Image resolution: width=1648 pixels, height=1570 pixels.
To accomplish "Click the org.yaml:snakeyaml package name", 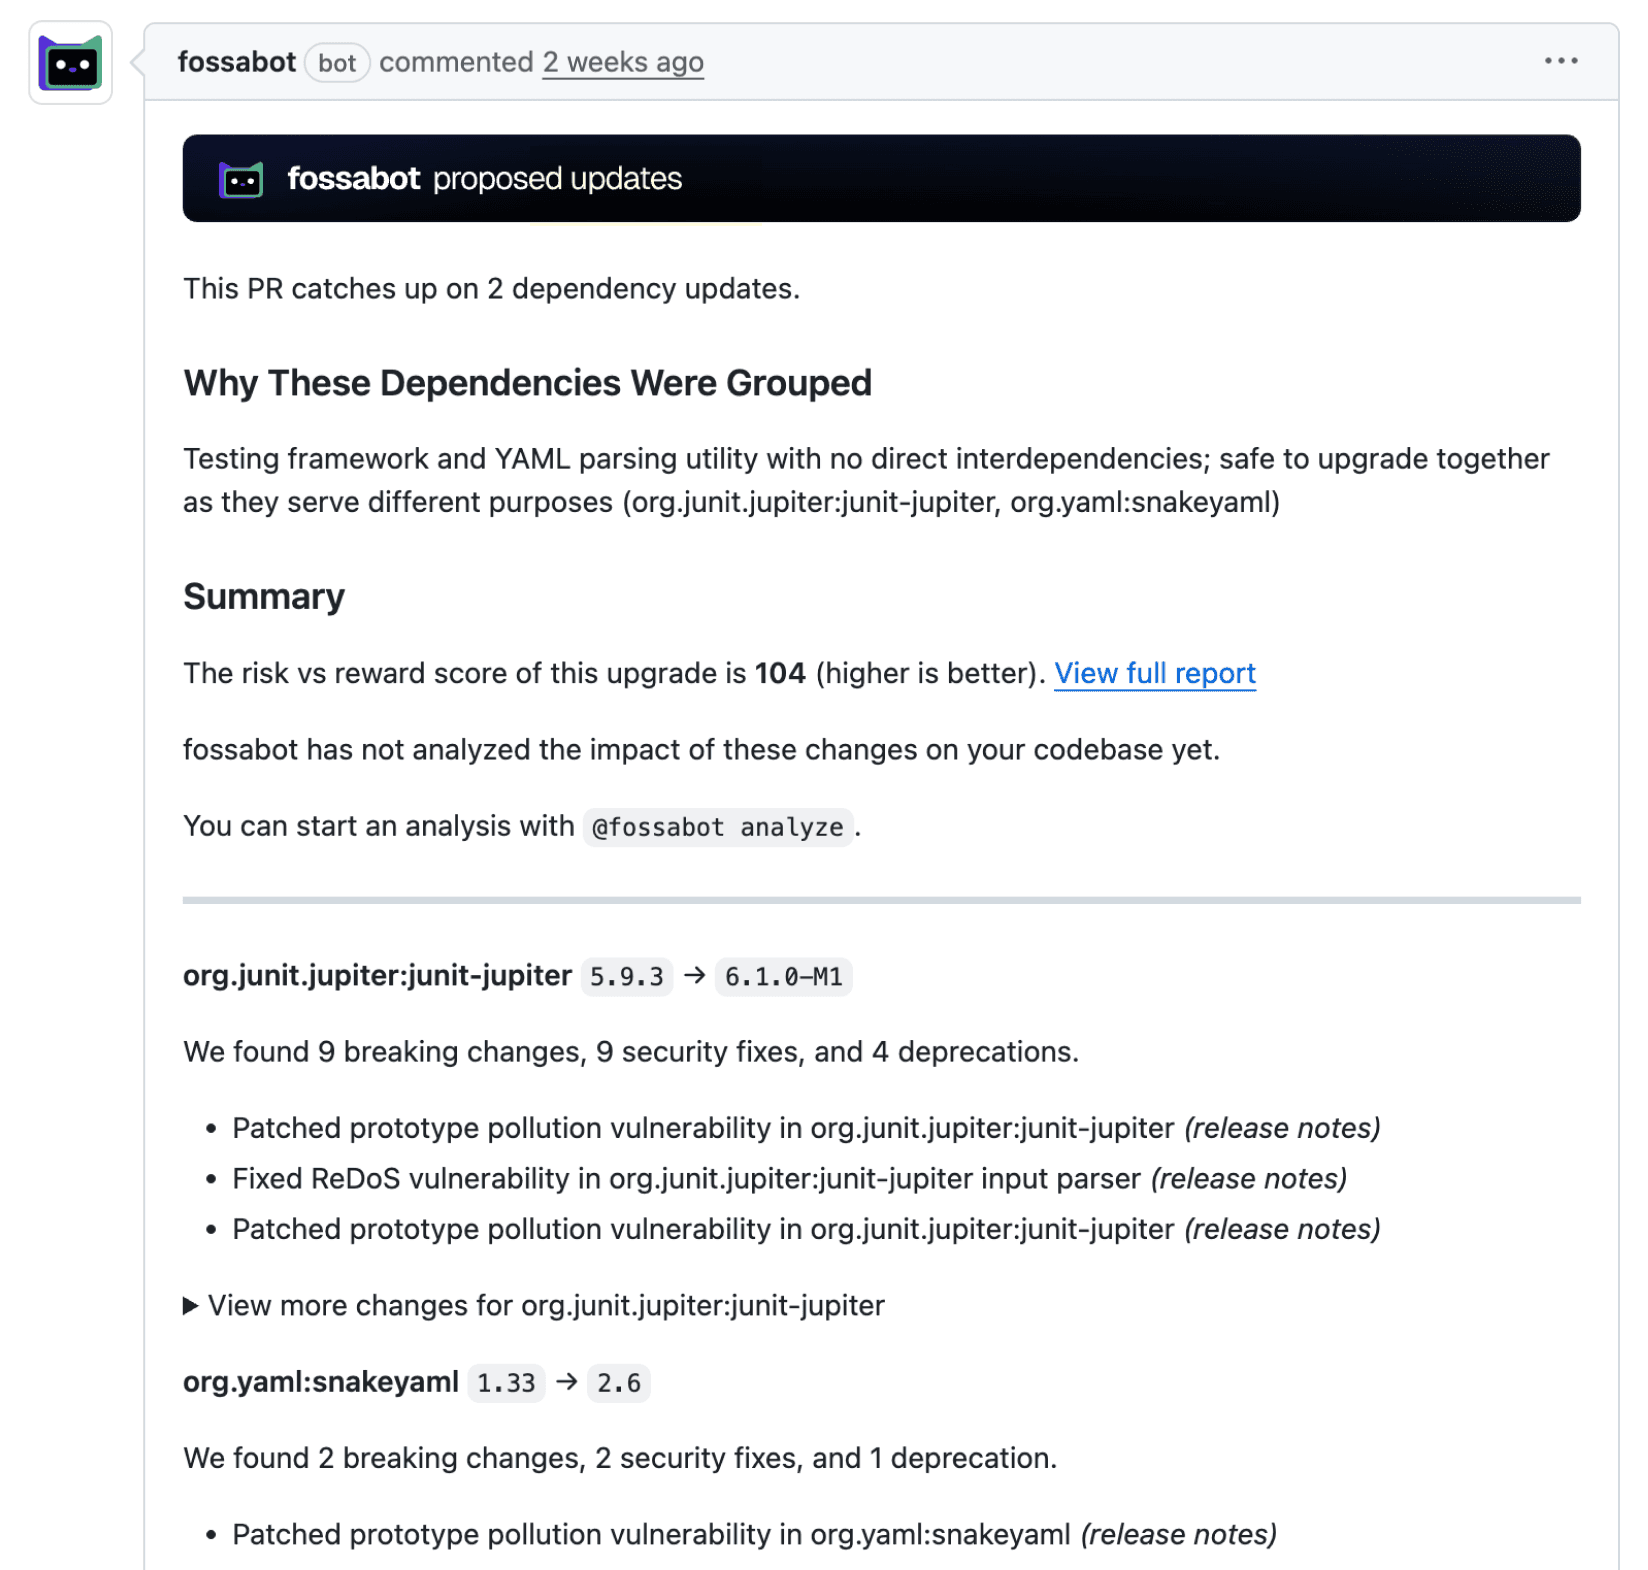I will point(320,1381).
